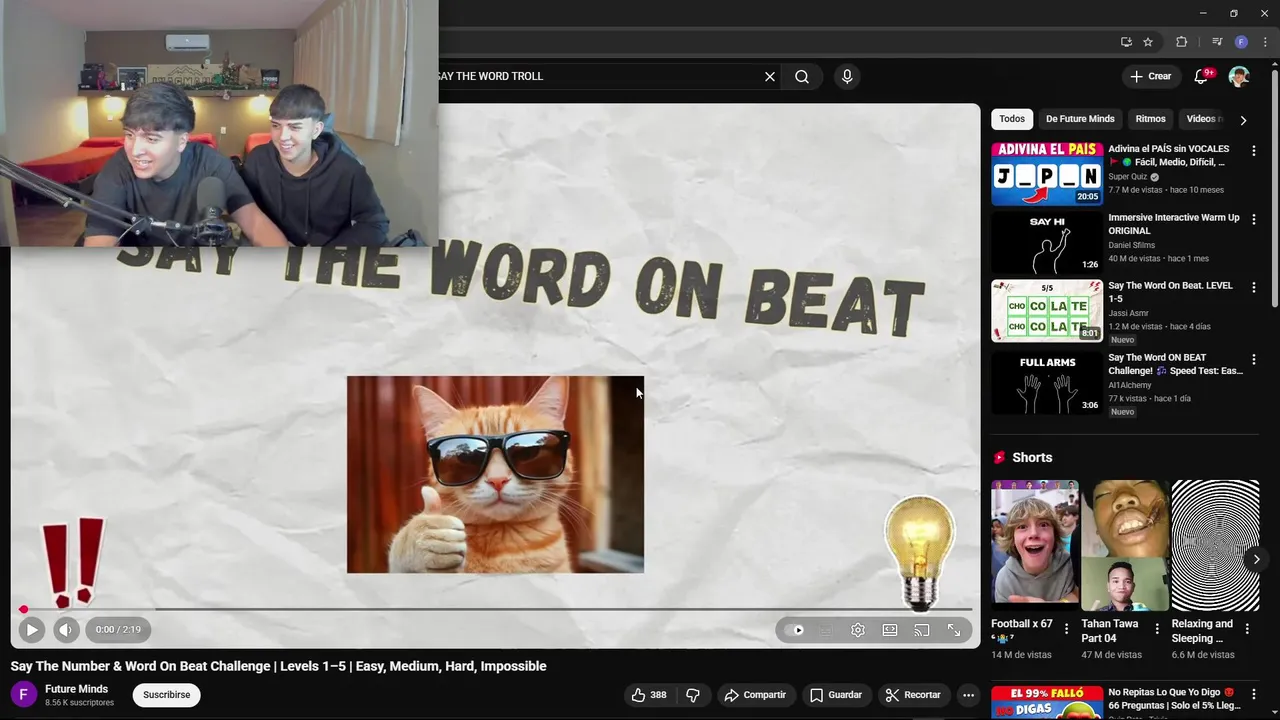Select the De Future Minds chip
1280x720 pixels.
pyautogui.click(x=1080, y=119)
